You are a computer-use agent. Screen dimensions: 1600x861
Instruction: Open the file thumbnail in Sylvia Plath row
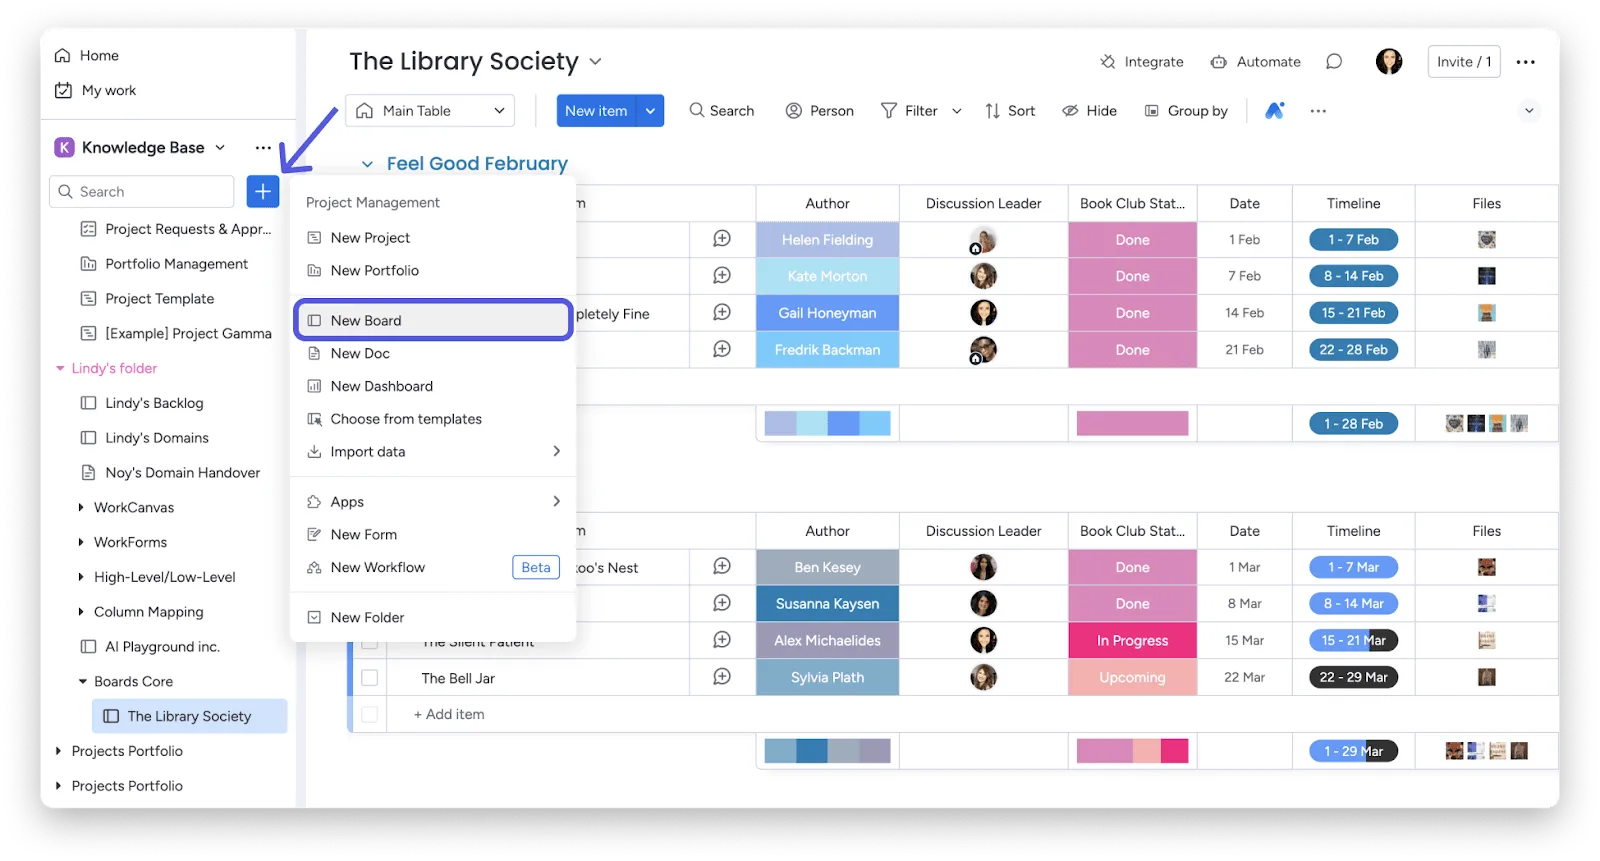tap(1487, 677)
